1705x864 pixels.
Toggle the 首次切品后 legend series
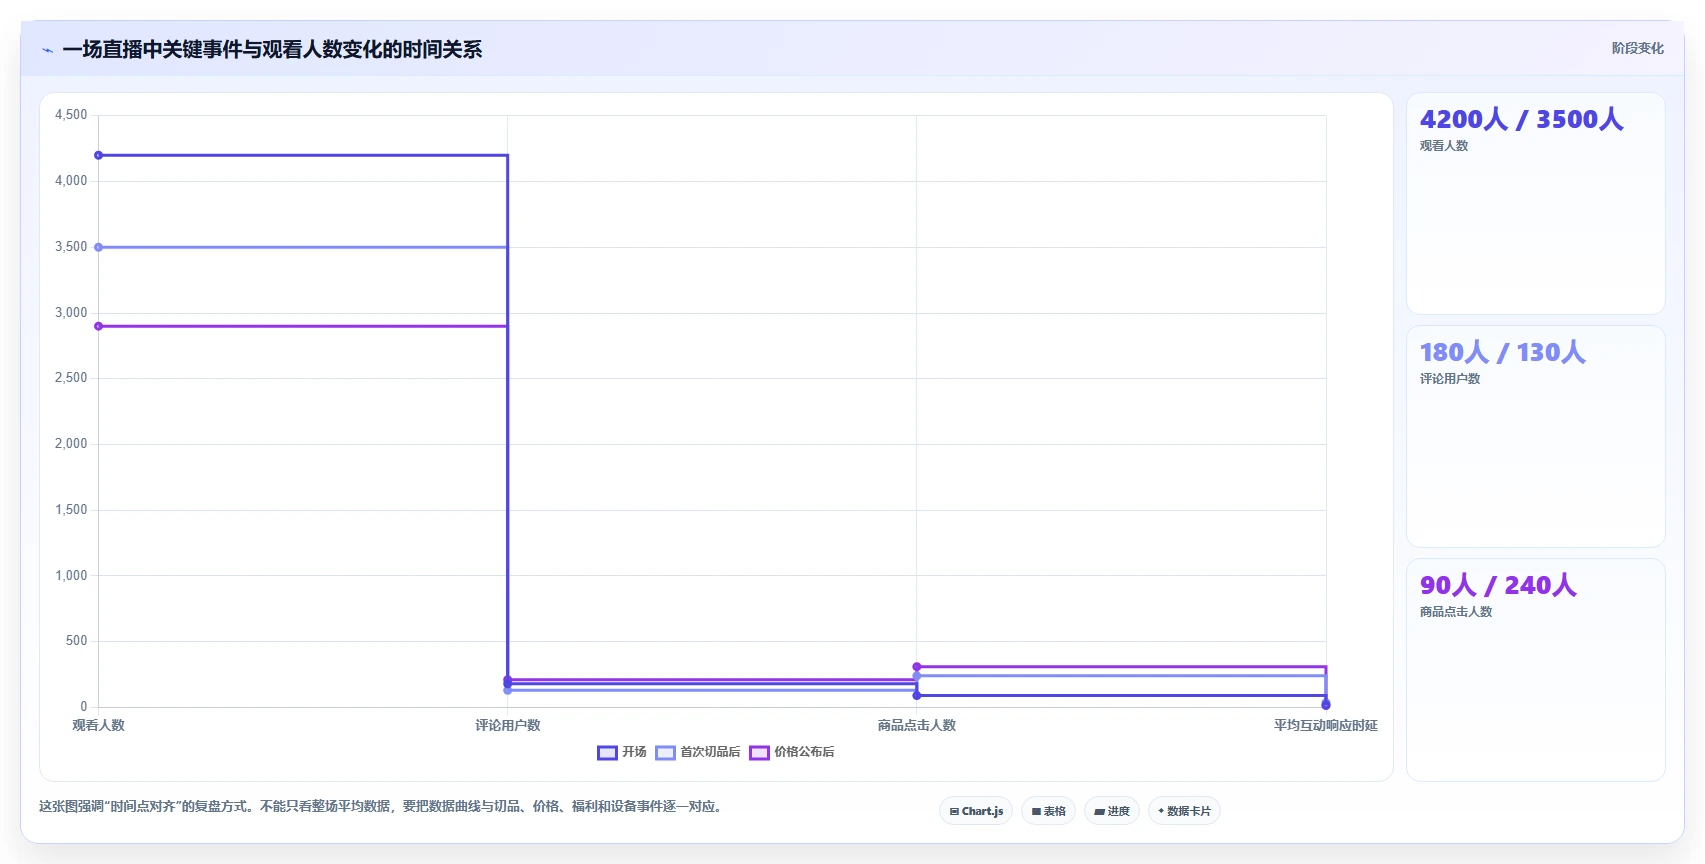[x=698, y=752]
